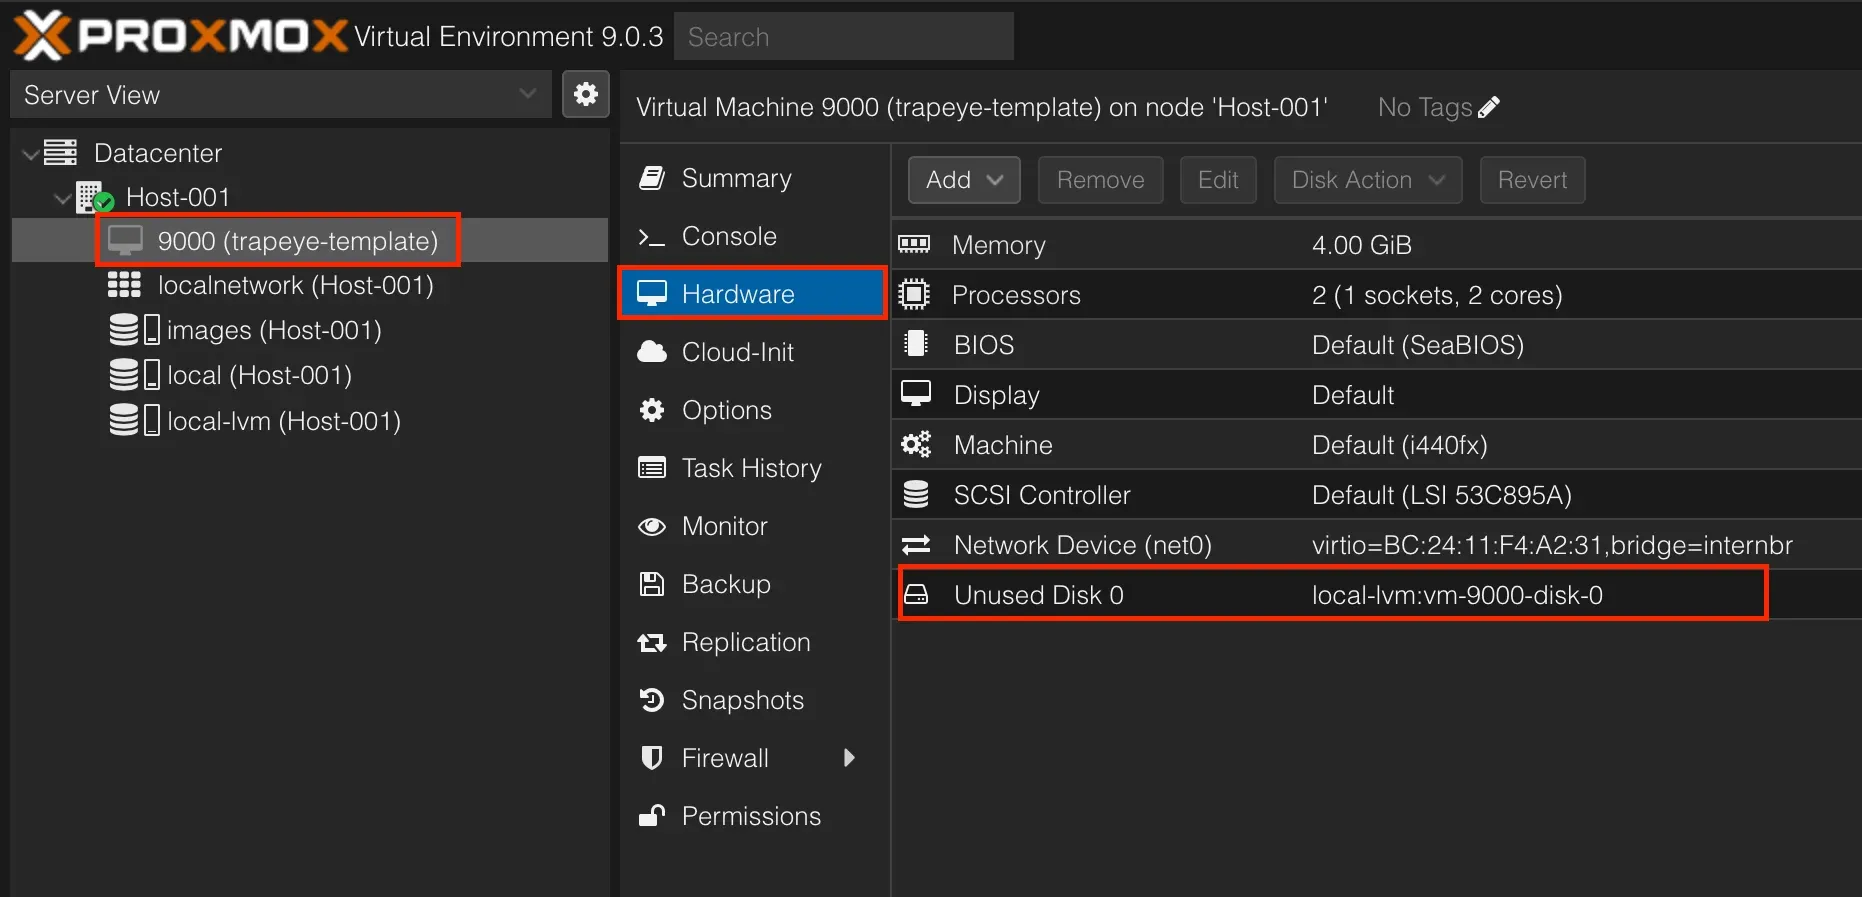Click the edit tags pencil icon
This screenshot has height=897, width=1862.
(1489, 107)
